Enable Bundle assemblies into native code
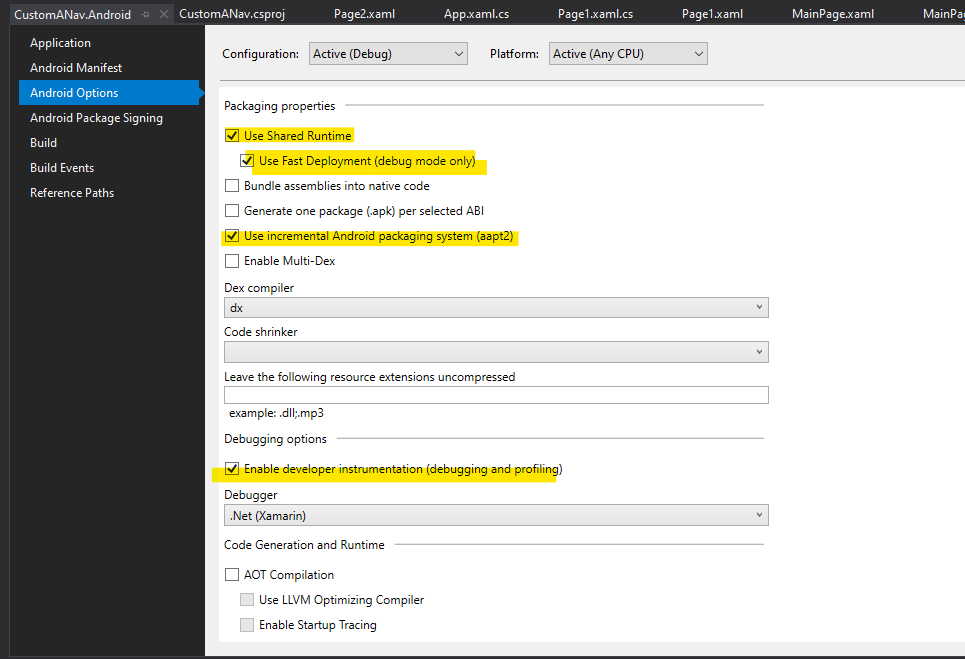 [x=232, y=186]
